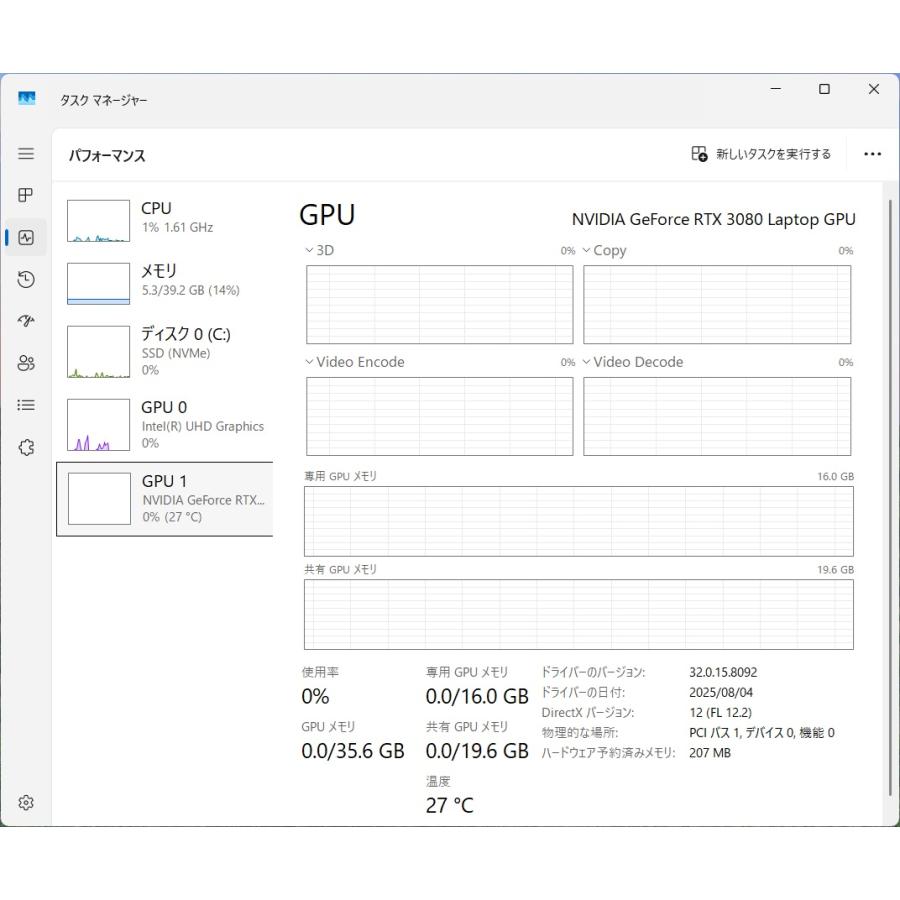Select GPU 0 Intel UHD Graphics

[x=165, y=425]
